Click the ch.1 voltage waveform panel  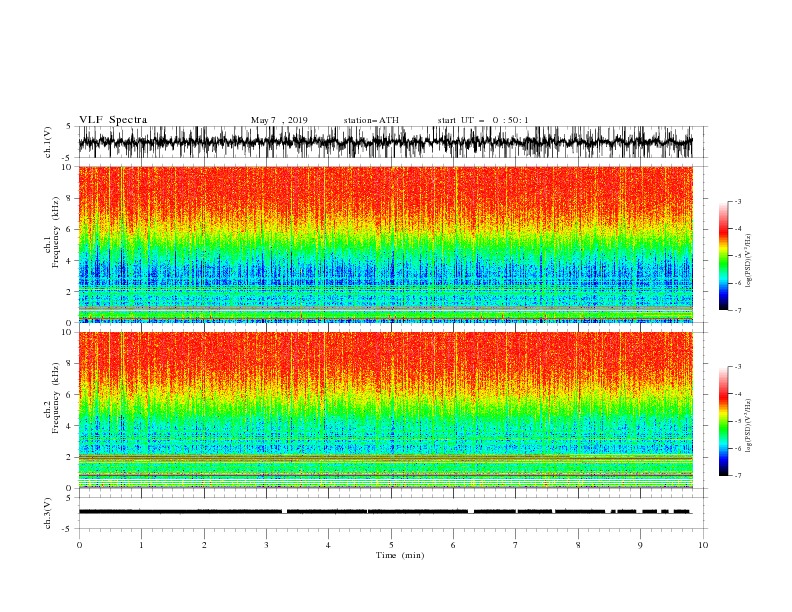click(392, 142)
